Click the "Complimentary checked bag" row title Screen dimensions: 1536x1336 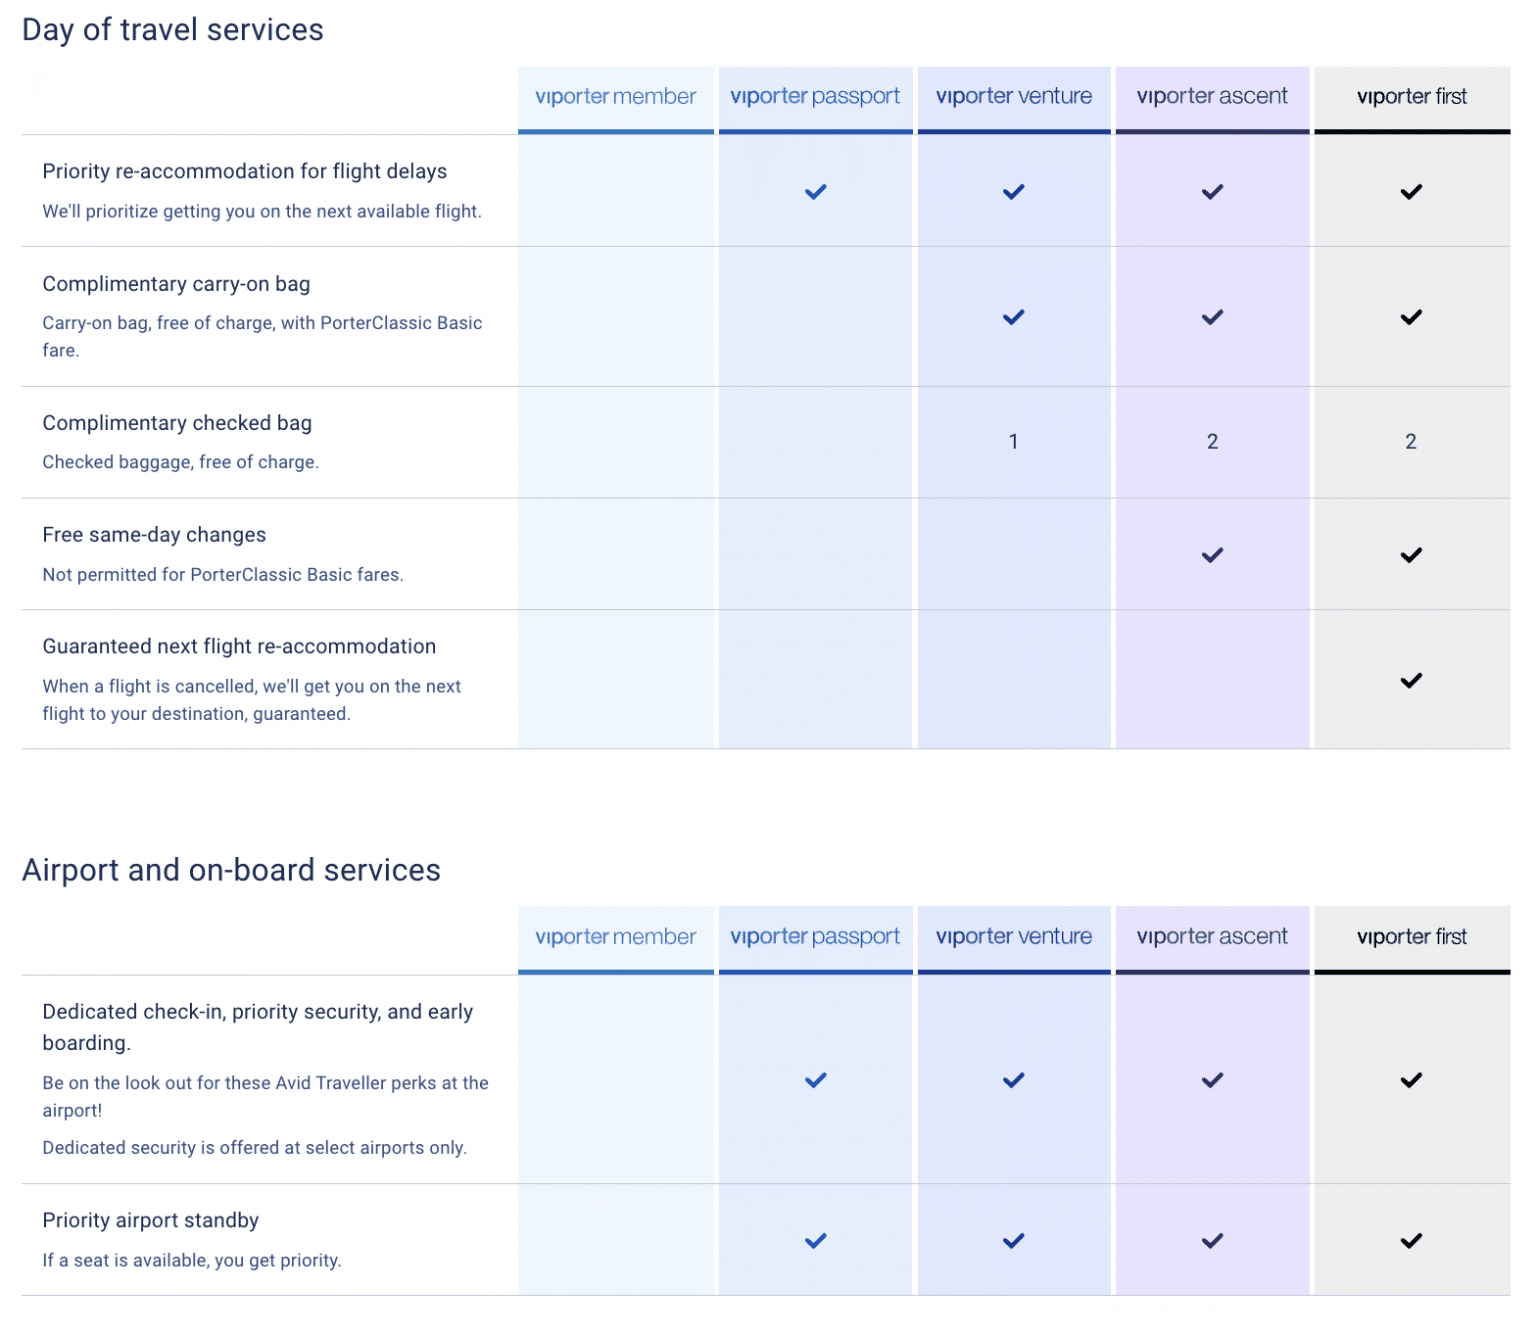tap(177, 423)
